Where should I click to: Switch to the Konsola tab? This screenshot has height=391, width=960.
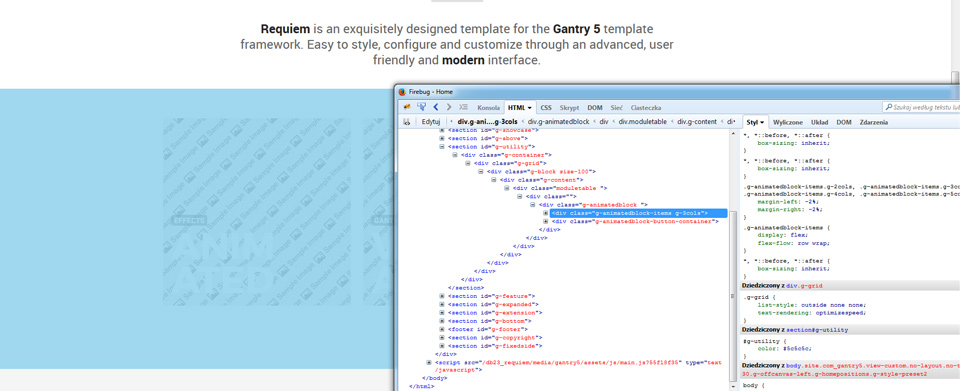[x=489, y=108]
